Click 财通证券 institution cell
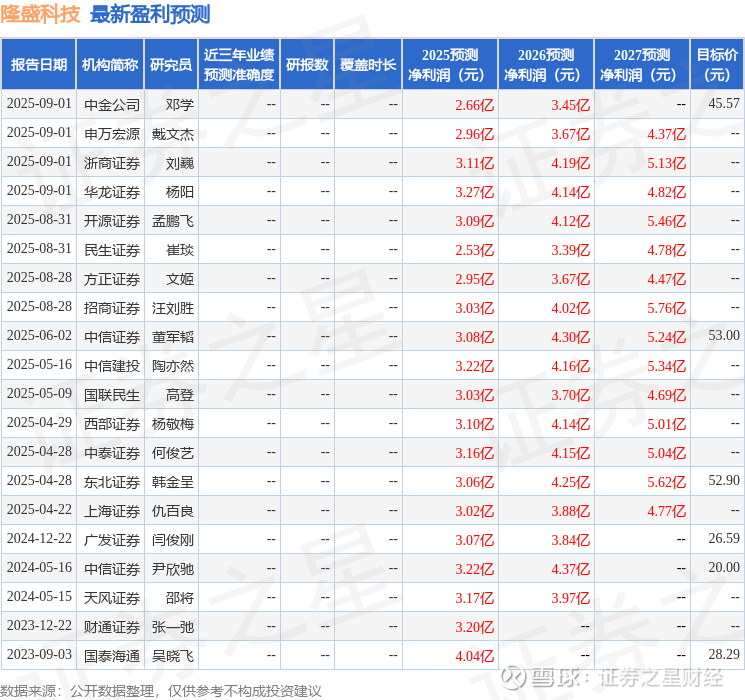The image size is (745, 700). [112, 627]
